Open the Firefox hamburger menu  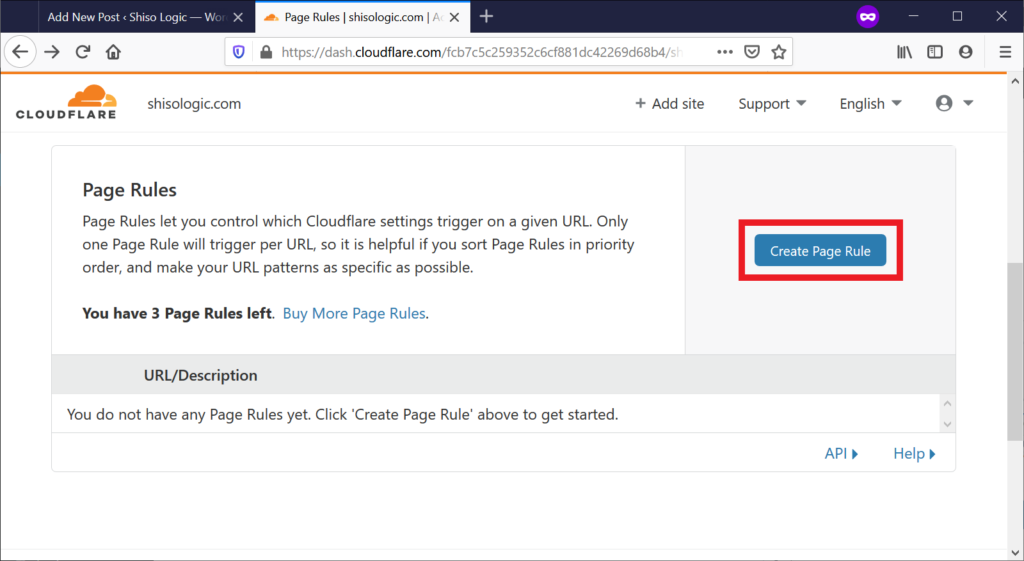[1005, 52]
